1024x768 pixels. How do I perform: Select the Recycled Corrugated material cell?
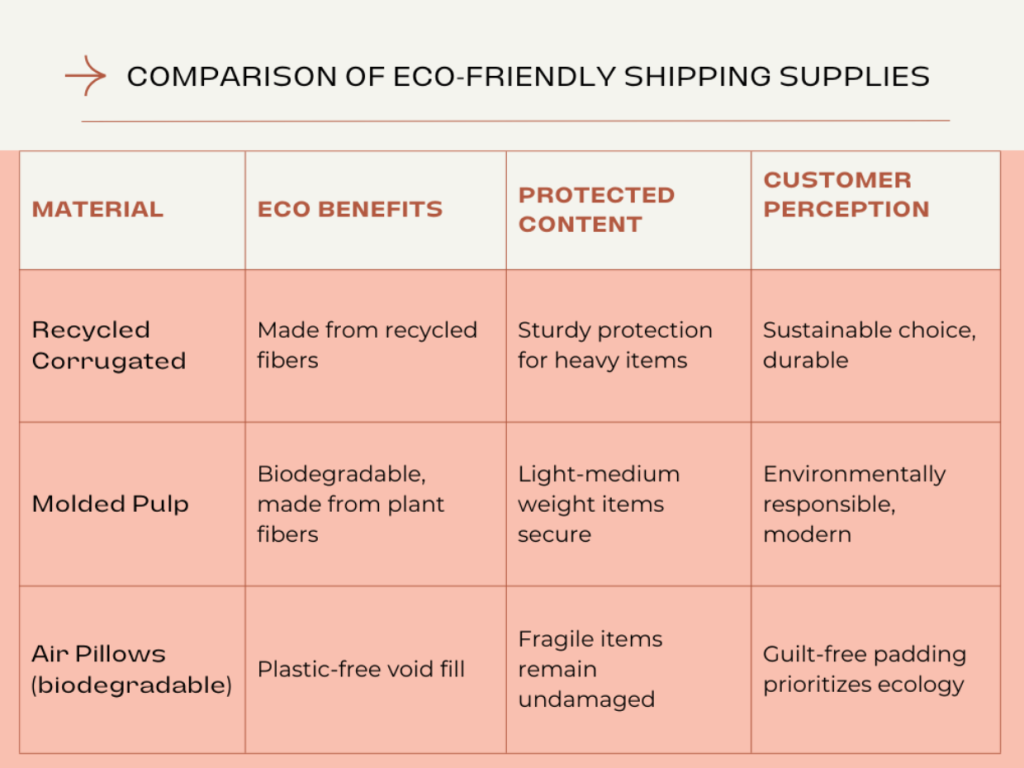tap(108, 345)
